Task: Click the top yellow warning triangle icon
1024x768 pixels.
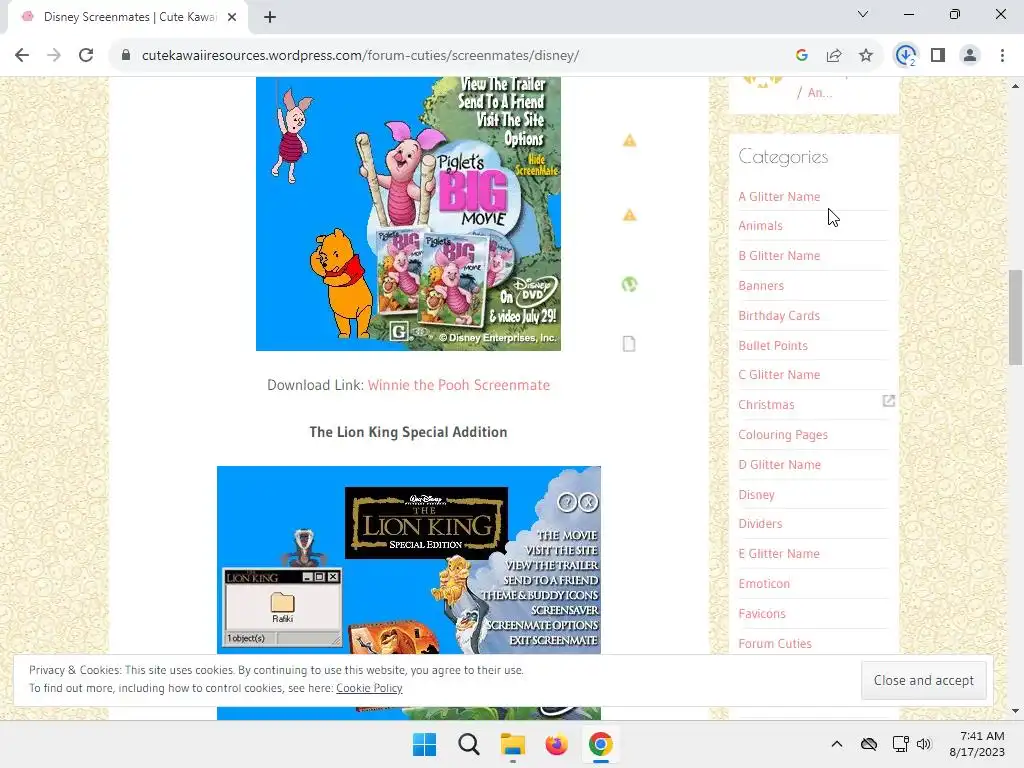Action: 629,140
